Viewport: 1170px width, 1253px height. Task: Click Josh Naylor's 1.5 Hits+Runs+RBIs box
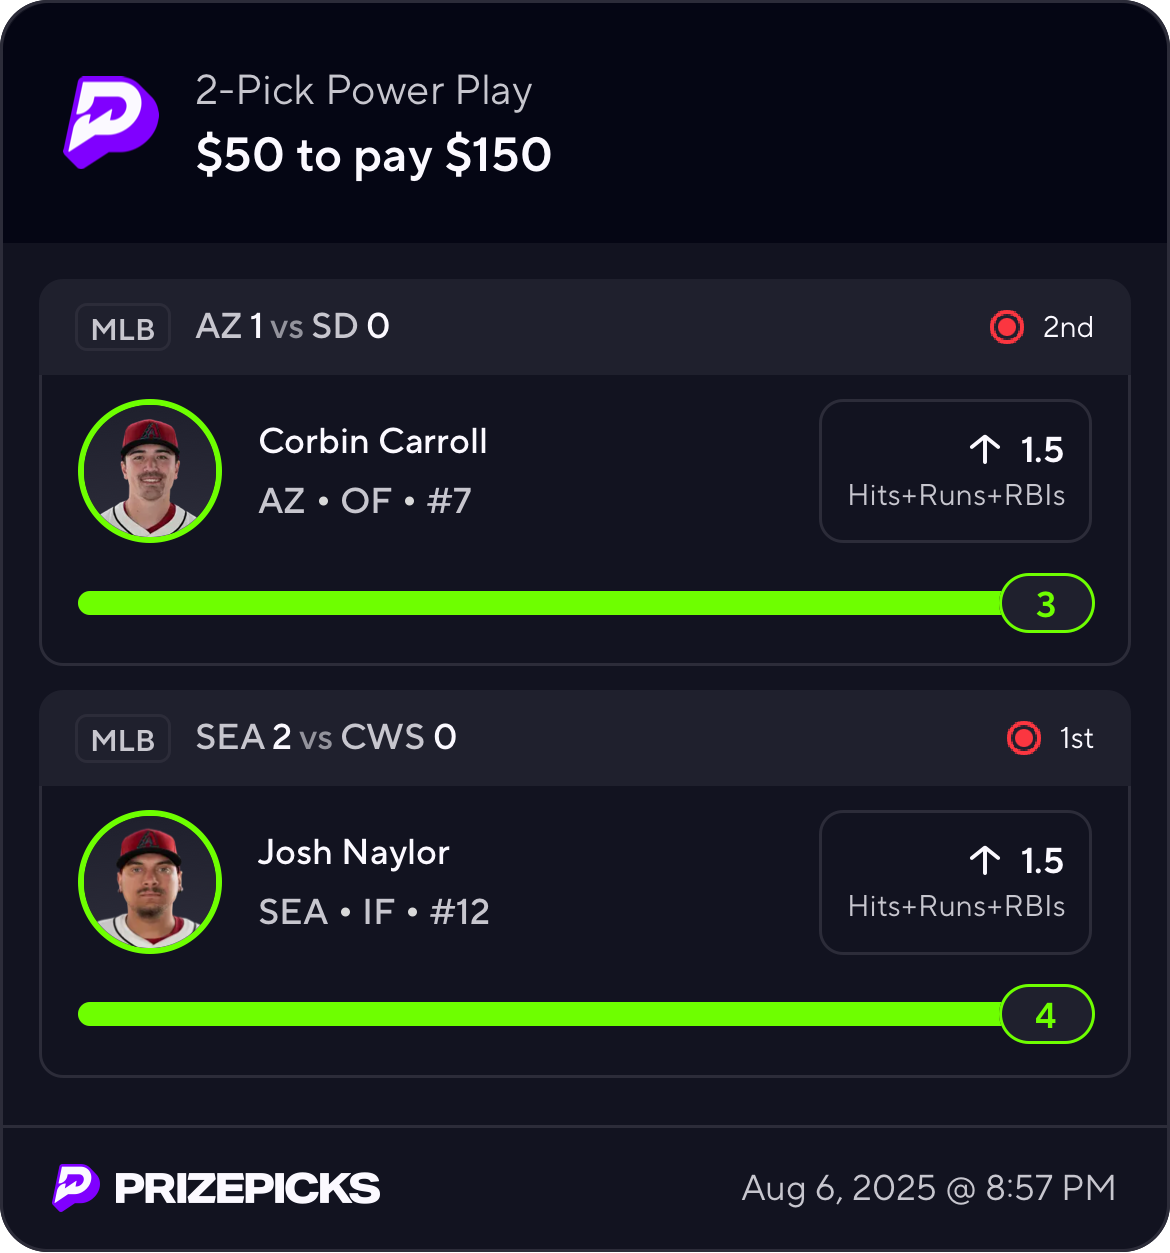point(955,882)
